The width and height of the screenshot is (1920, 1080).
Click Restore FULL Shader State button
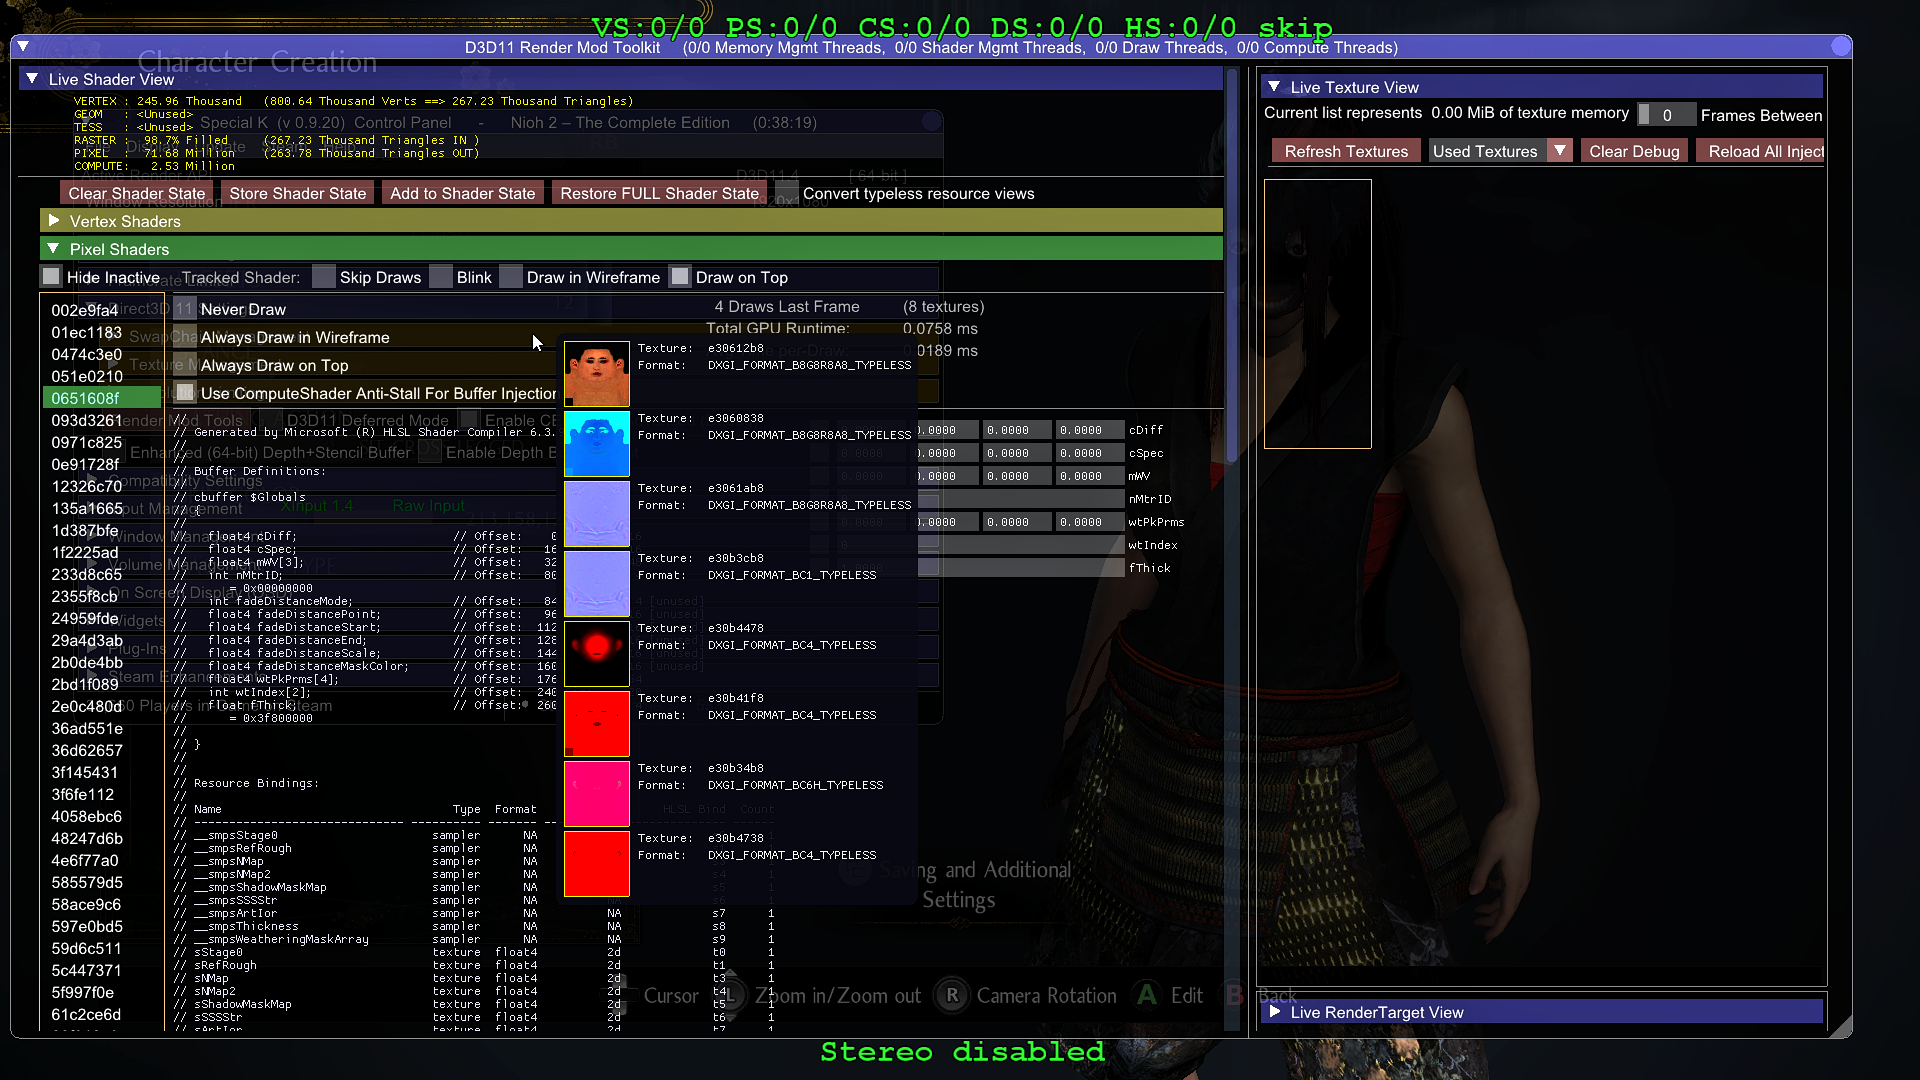(660, 193)
